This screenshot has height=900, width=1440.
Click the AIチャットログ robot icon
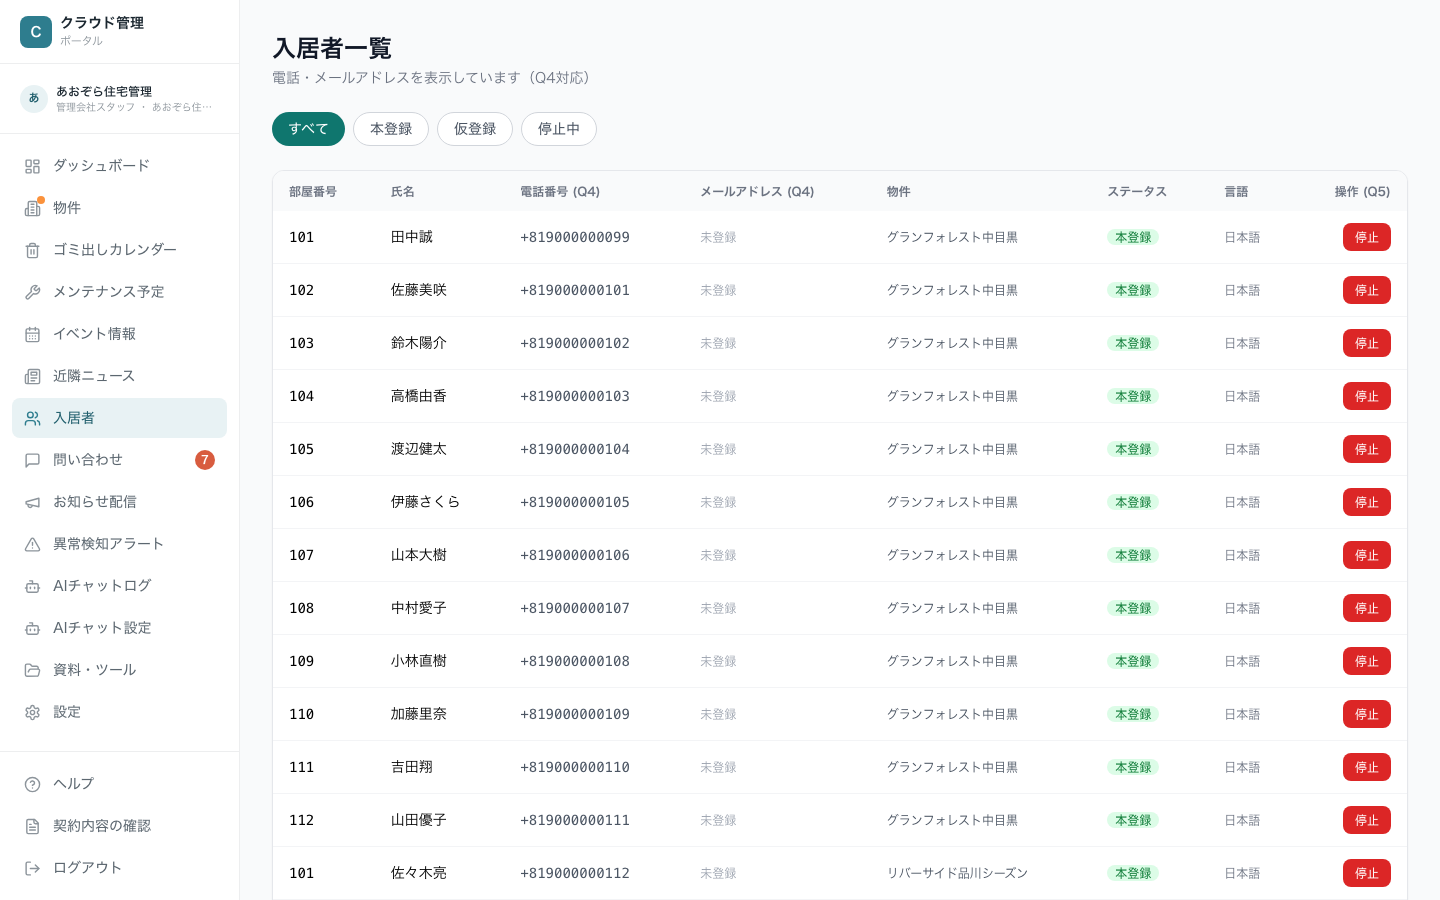pos(33,586)
